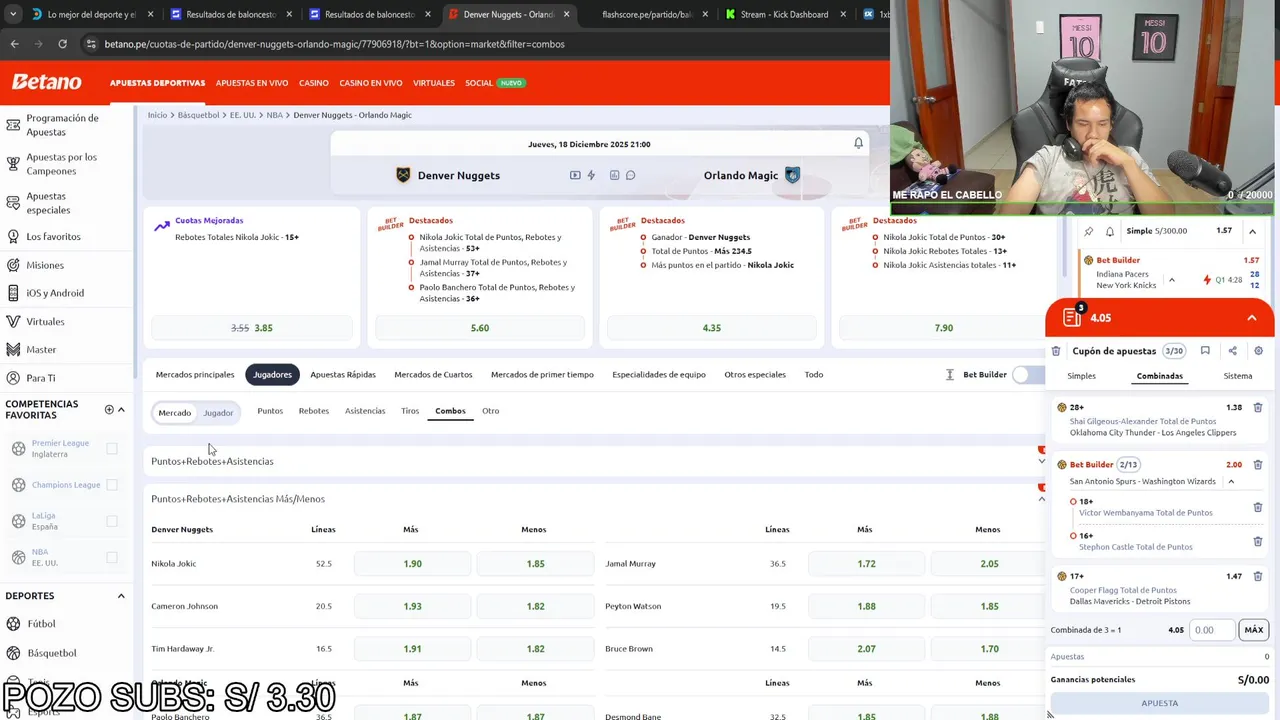
Task: Click the bell icon in Simple bet panel
Action: click(1110, 231)
